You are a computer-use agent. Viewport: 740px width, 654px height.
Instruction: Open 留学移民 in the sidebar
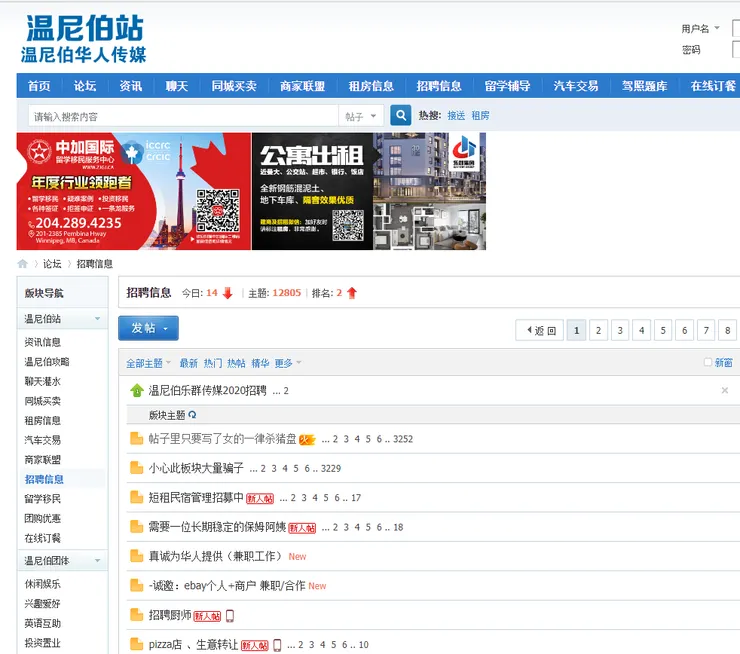tap(42, 499)
